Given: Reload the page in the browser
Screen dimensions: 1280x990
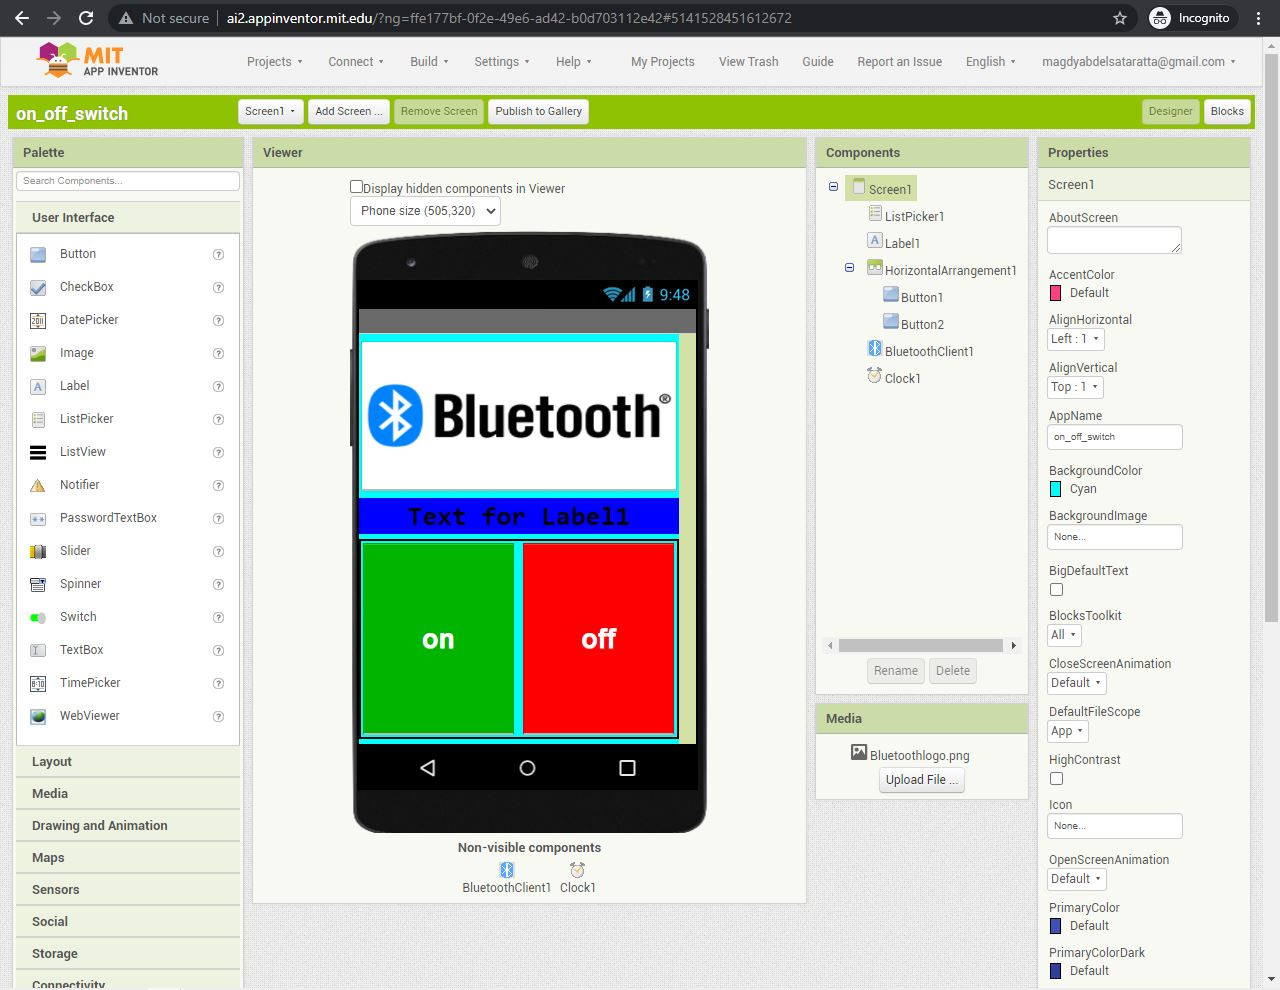Looking at the screenshot, I should [86, 18].
